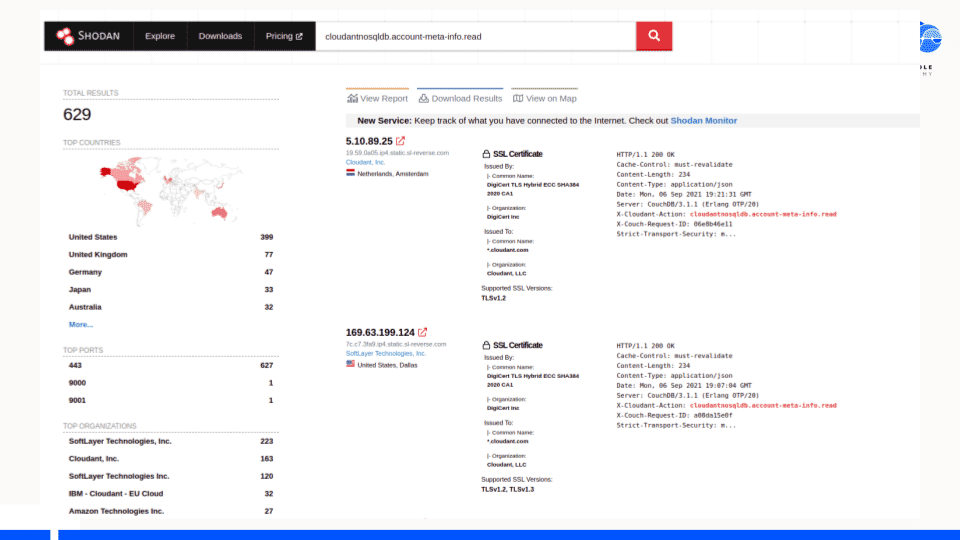Click the Pricing external-link icon
960x540 pixels.
click(299, 37)
